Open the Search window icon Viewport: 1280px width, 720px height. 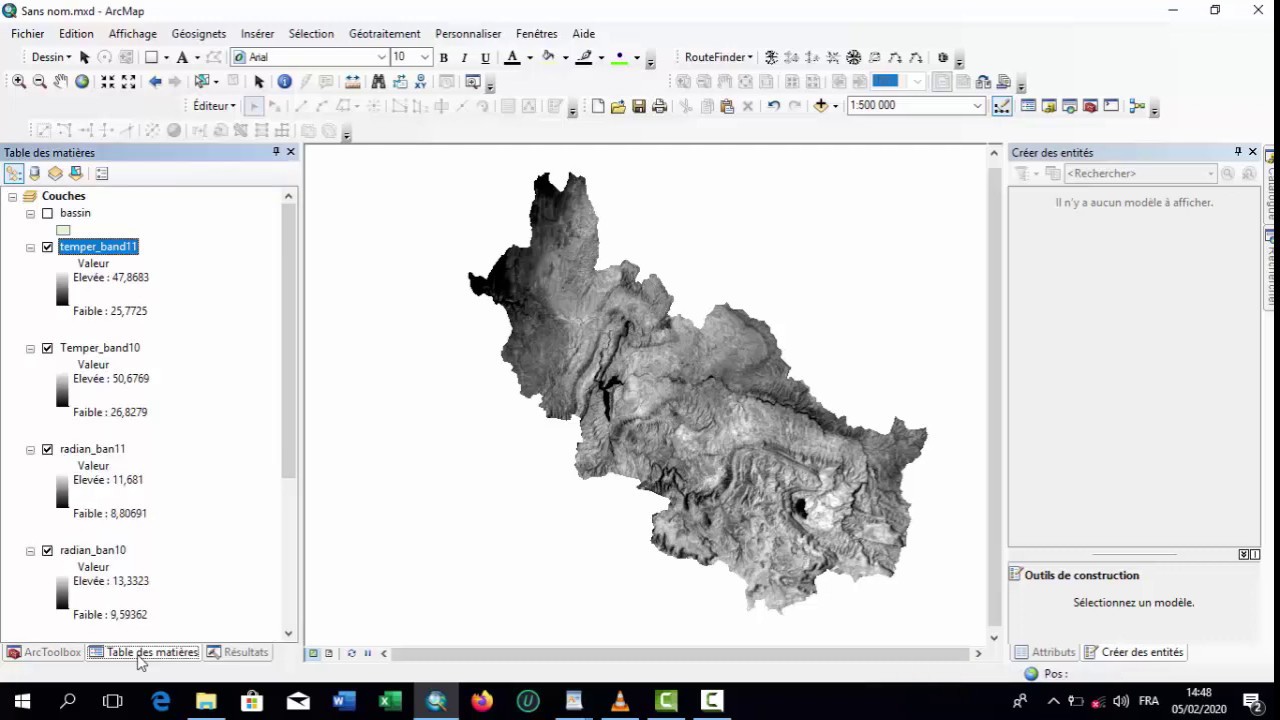point(1070,106)
